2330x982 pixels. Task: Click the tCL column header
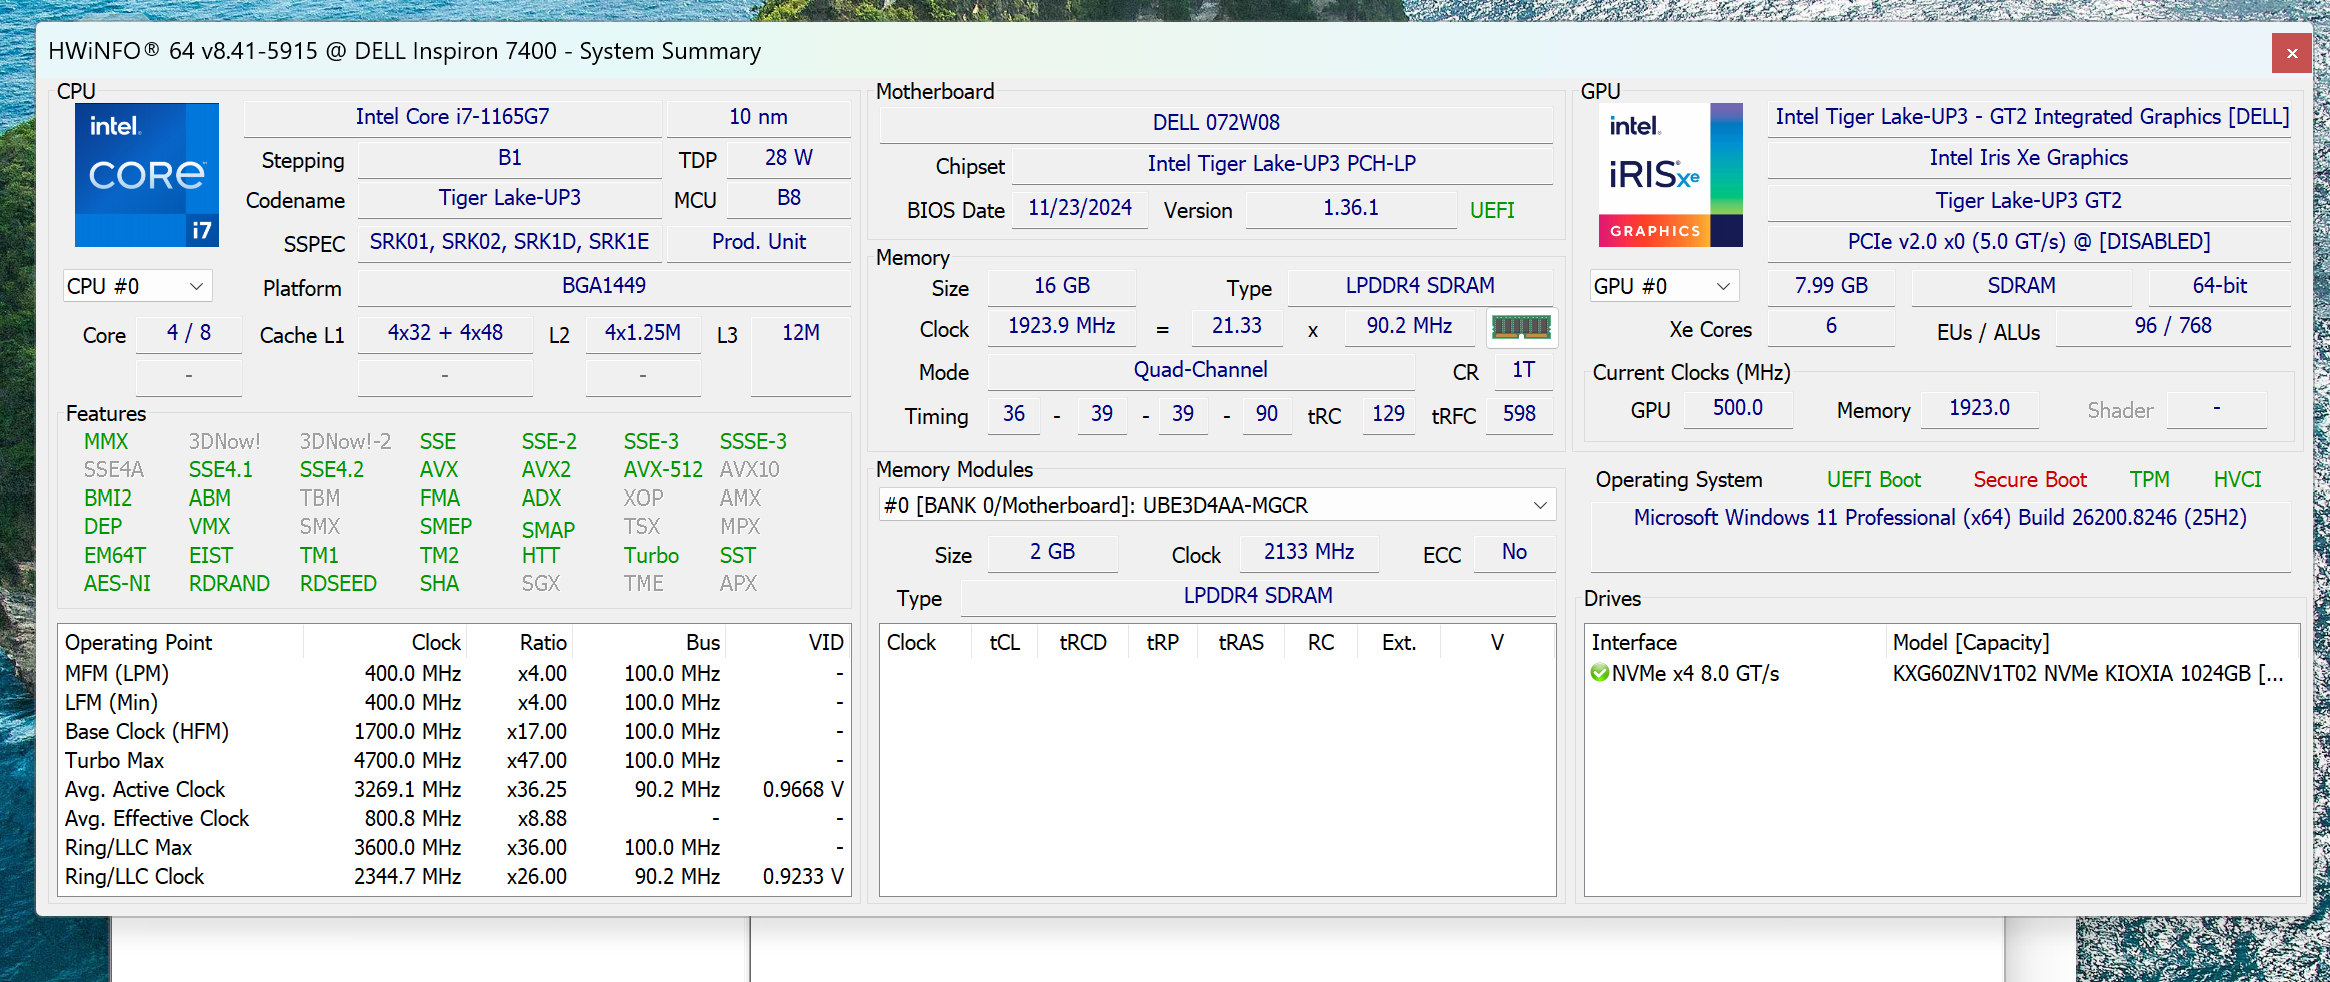tap(1004, 642)
